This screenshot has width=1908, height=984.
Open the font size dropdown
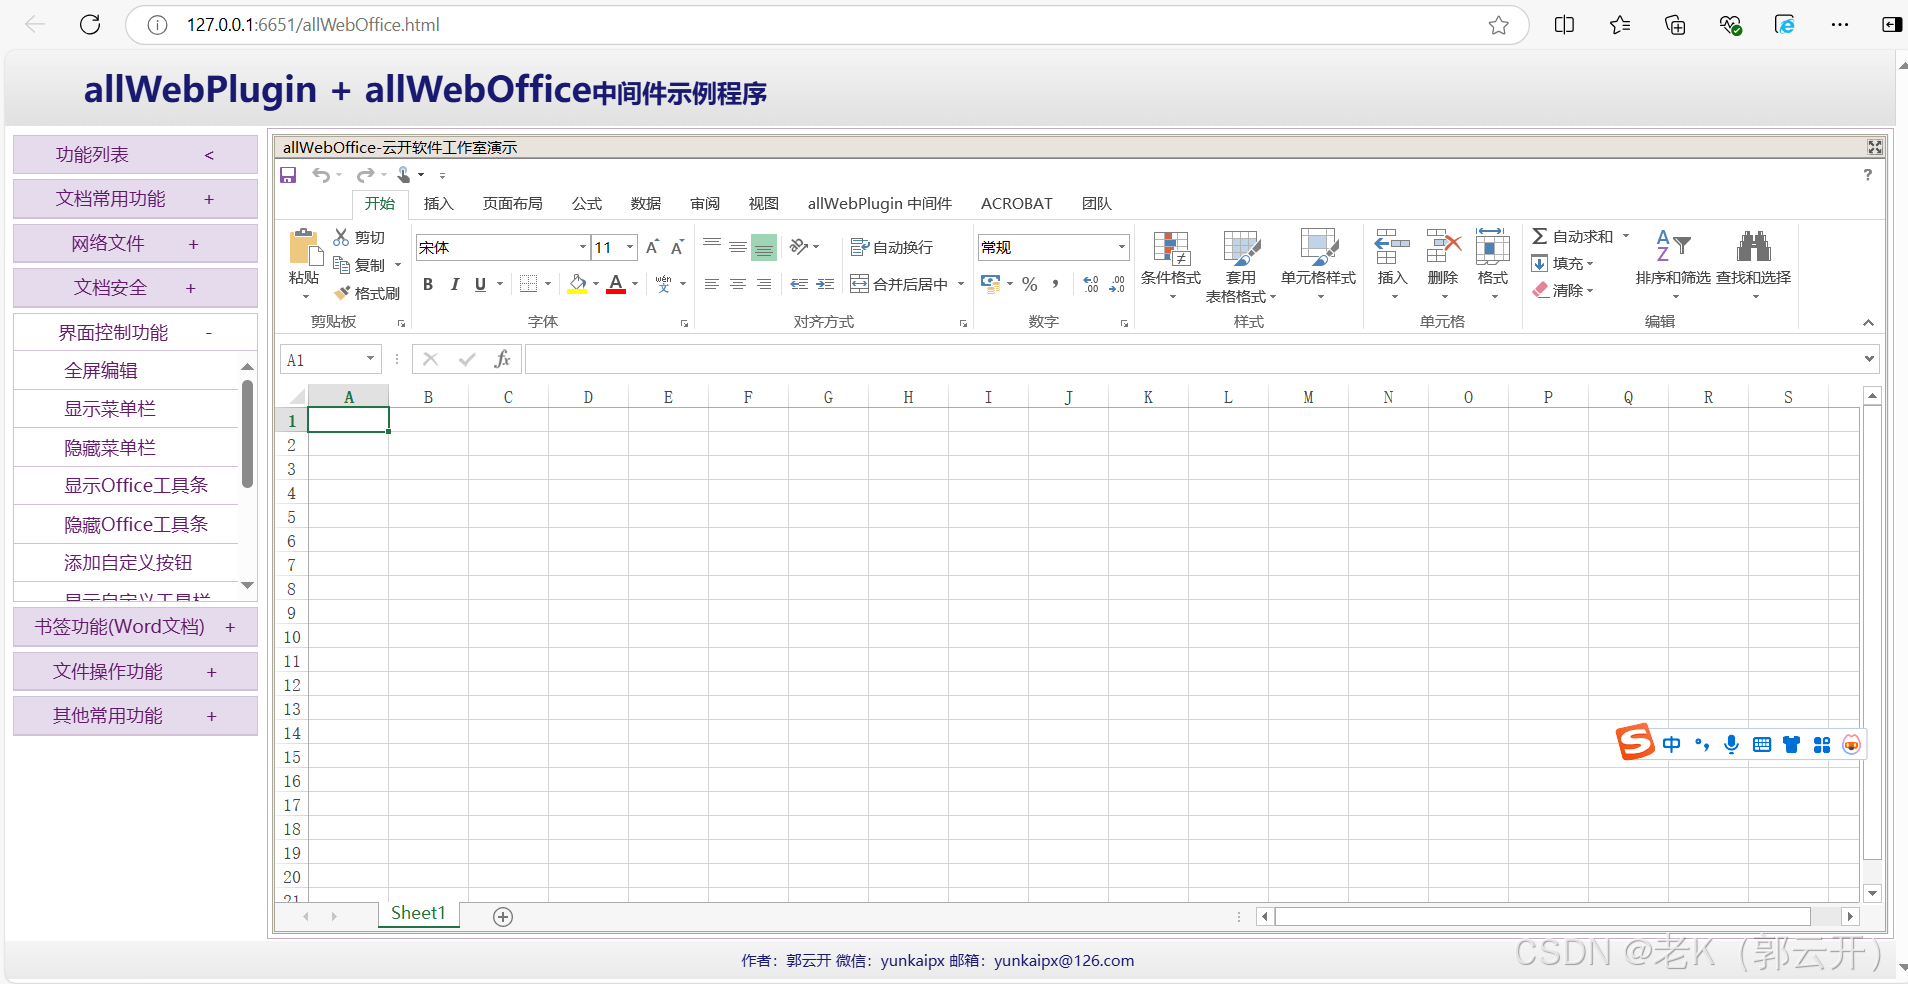[x=630, y=247]
